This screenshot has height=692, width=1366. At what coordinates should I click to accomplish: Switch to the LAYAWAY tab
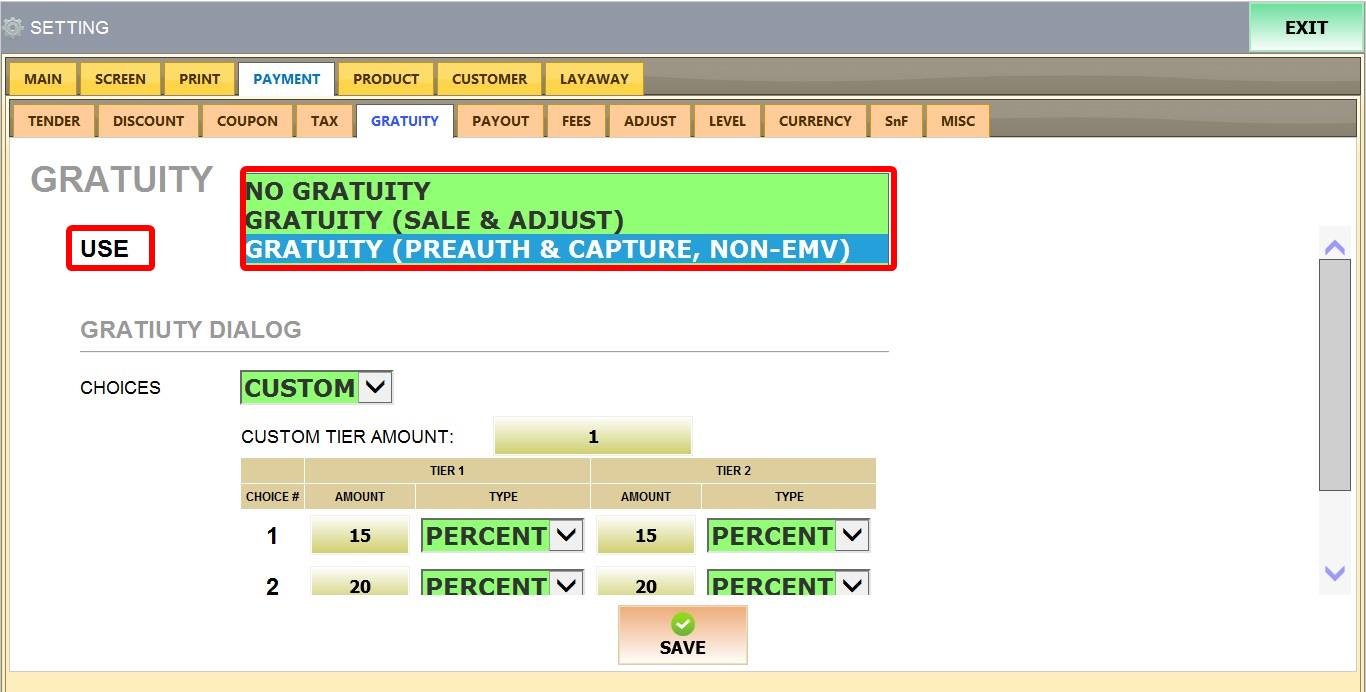tap(594, 79)
